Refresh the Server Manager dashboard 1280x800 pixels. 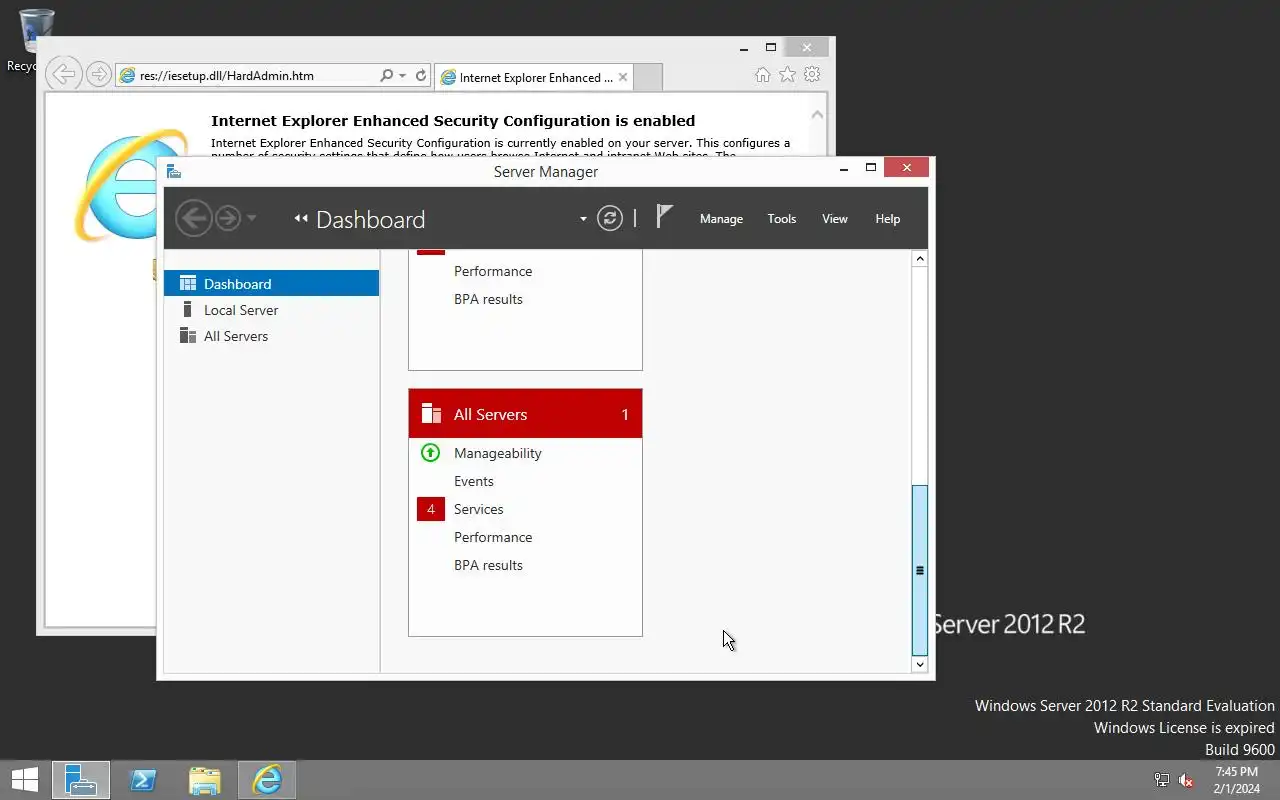[610, 219]
